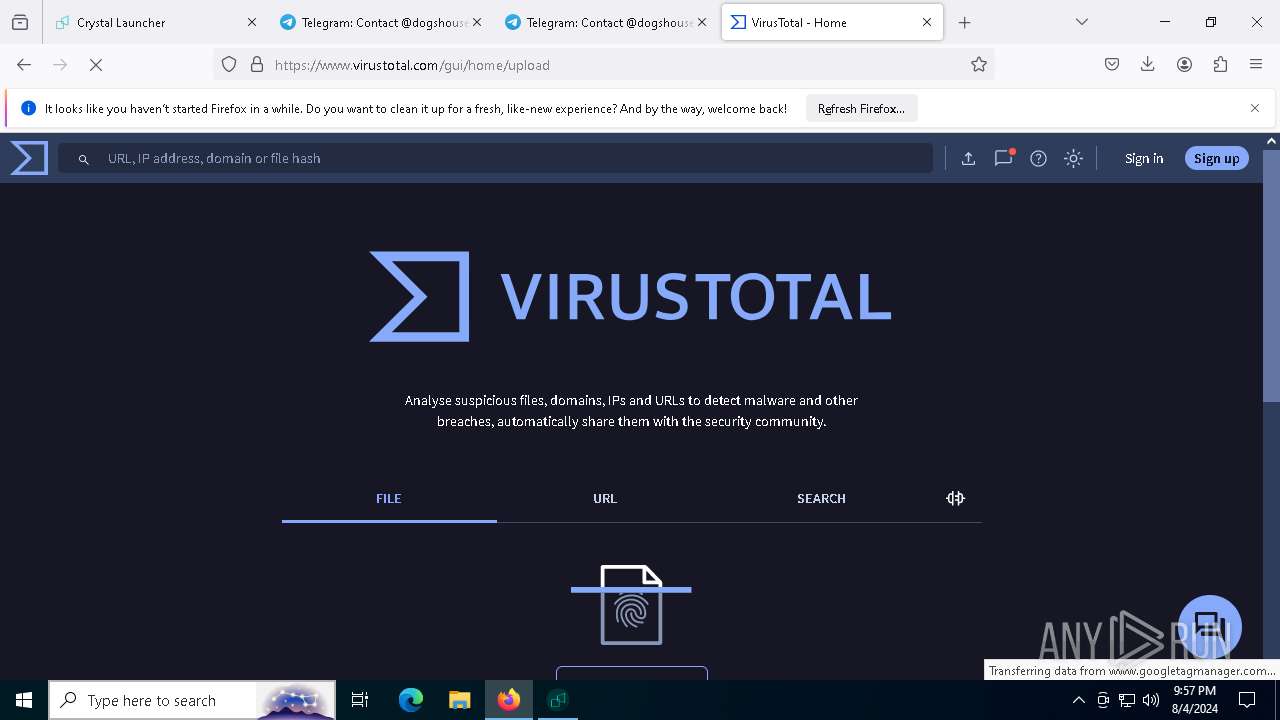Click the Firefox taskbar icon
The height and width of the screenshot is (720, 1280).
pyautogui.click(x=509, y=700)
